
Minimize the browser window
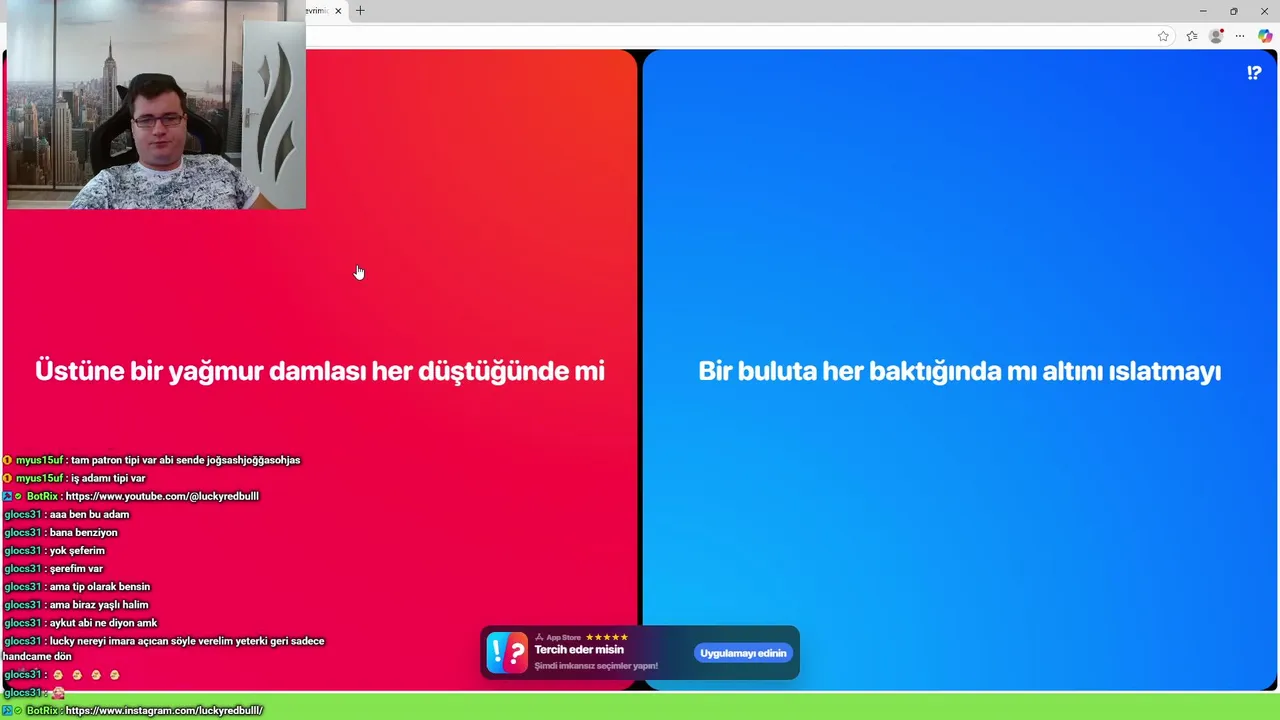click(1202, 11)
